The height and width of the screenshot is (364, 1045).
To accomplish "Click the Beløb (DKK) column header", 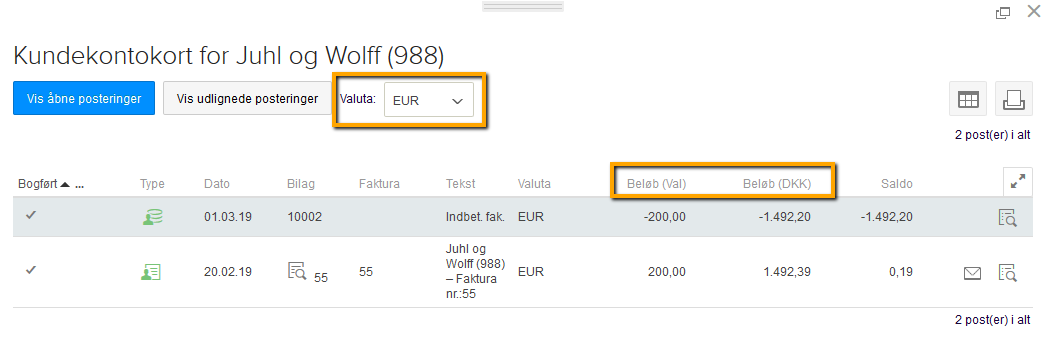I will click(777, 184).
